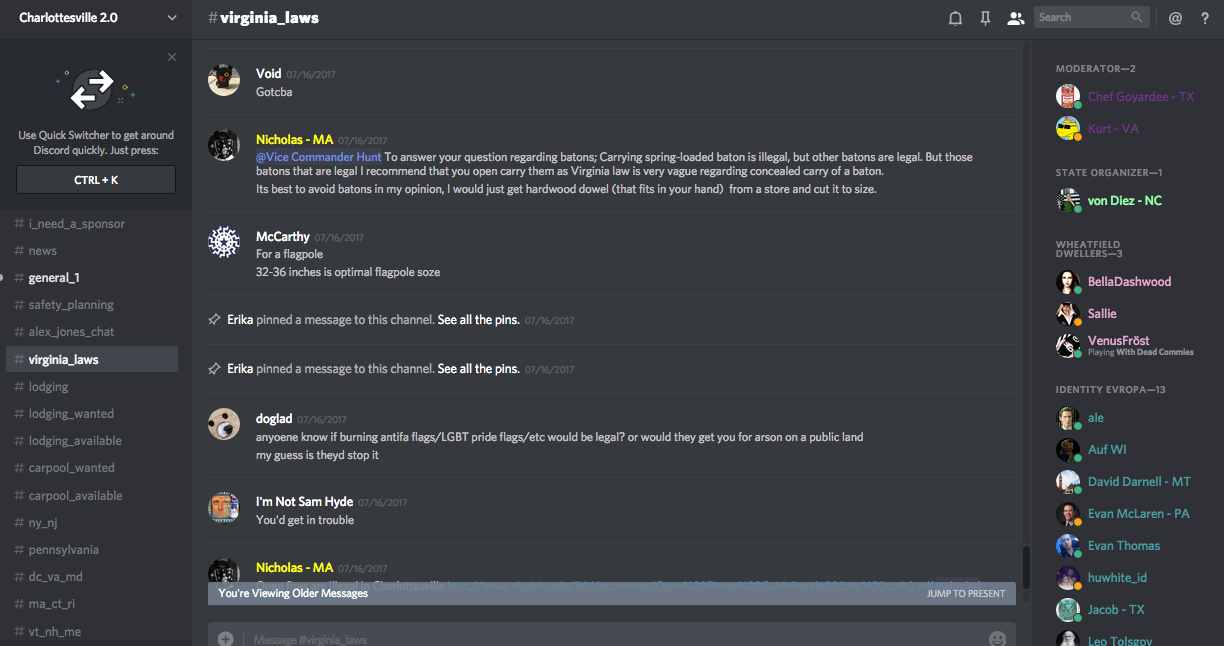This screenshot has width=1224, height=646.
Task: Open notification settings bell icon
Action: pyautogui.click(x=955, y=18)
